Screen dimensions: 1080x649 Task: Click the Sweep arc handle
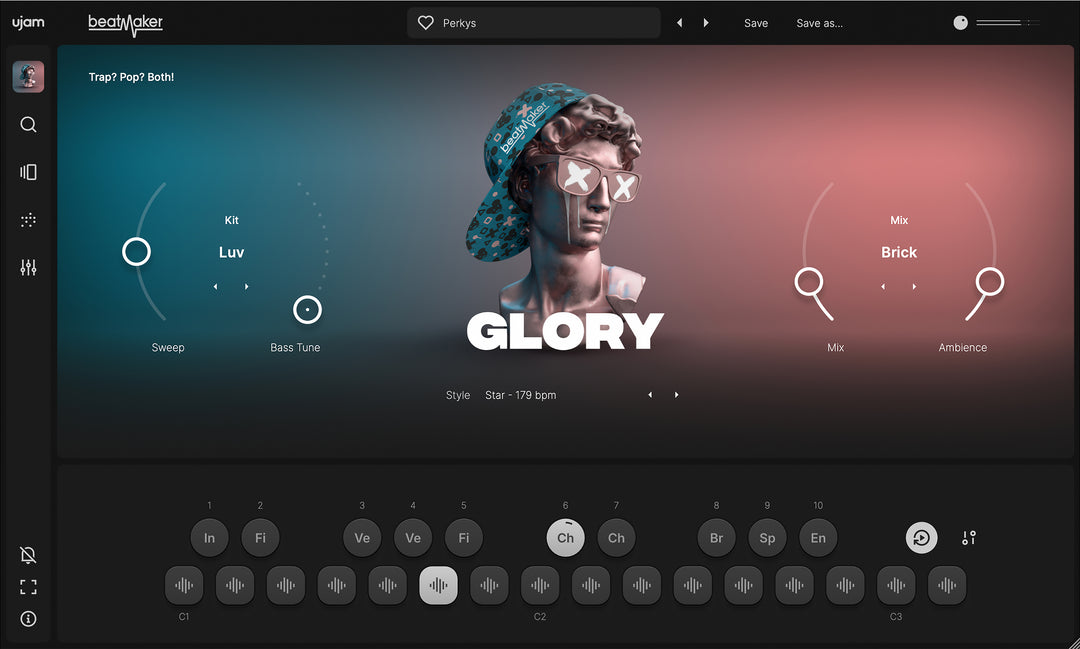tap(136, 252)
